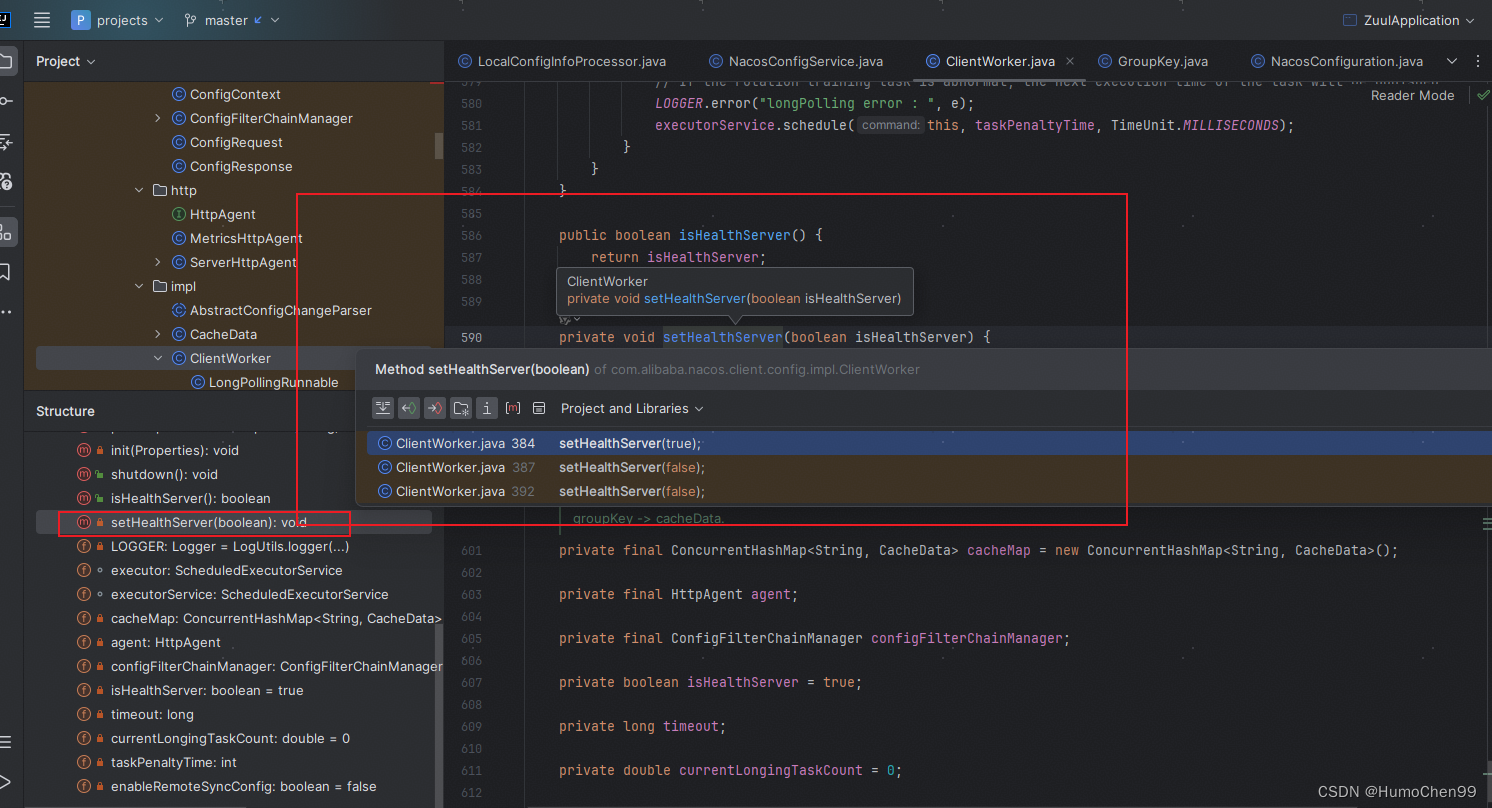Open the master branch dropdown
1492x808 pixels.
point(232,20)
